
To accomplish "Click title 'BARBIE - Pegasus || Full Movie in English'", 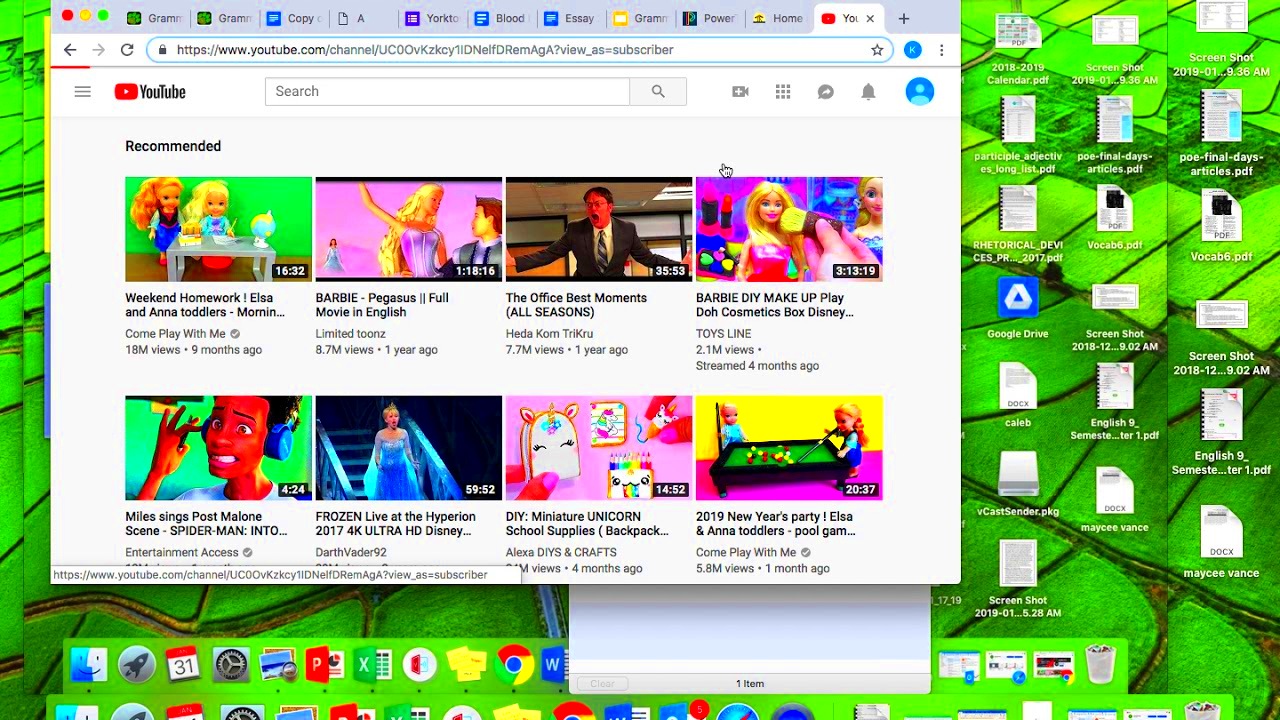I will (x=382, y=305).
